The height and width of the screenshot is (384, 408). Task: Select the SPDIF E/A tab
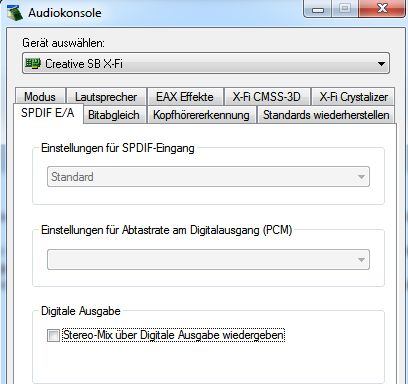point(48,113)
